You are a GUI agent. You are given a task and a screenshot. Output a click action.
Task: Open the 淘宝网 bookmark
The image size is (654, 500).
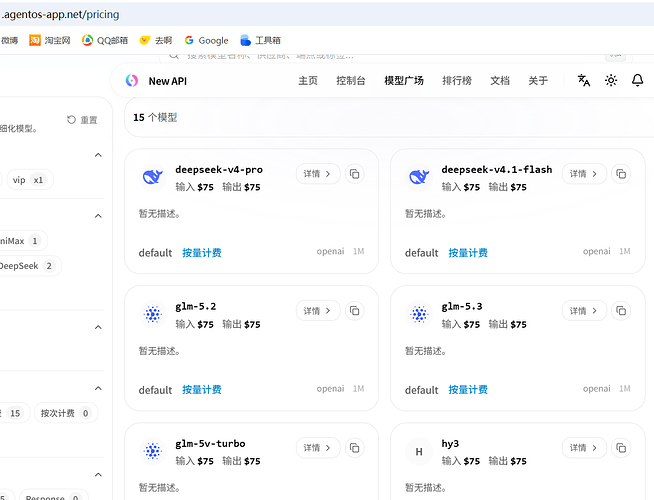[50, 40]
